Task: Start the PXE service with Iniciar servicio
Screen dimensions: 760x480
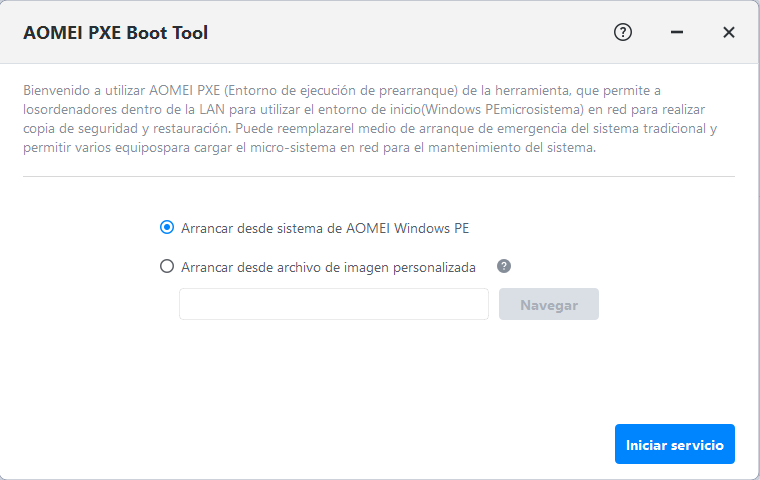Action: 674,444
